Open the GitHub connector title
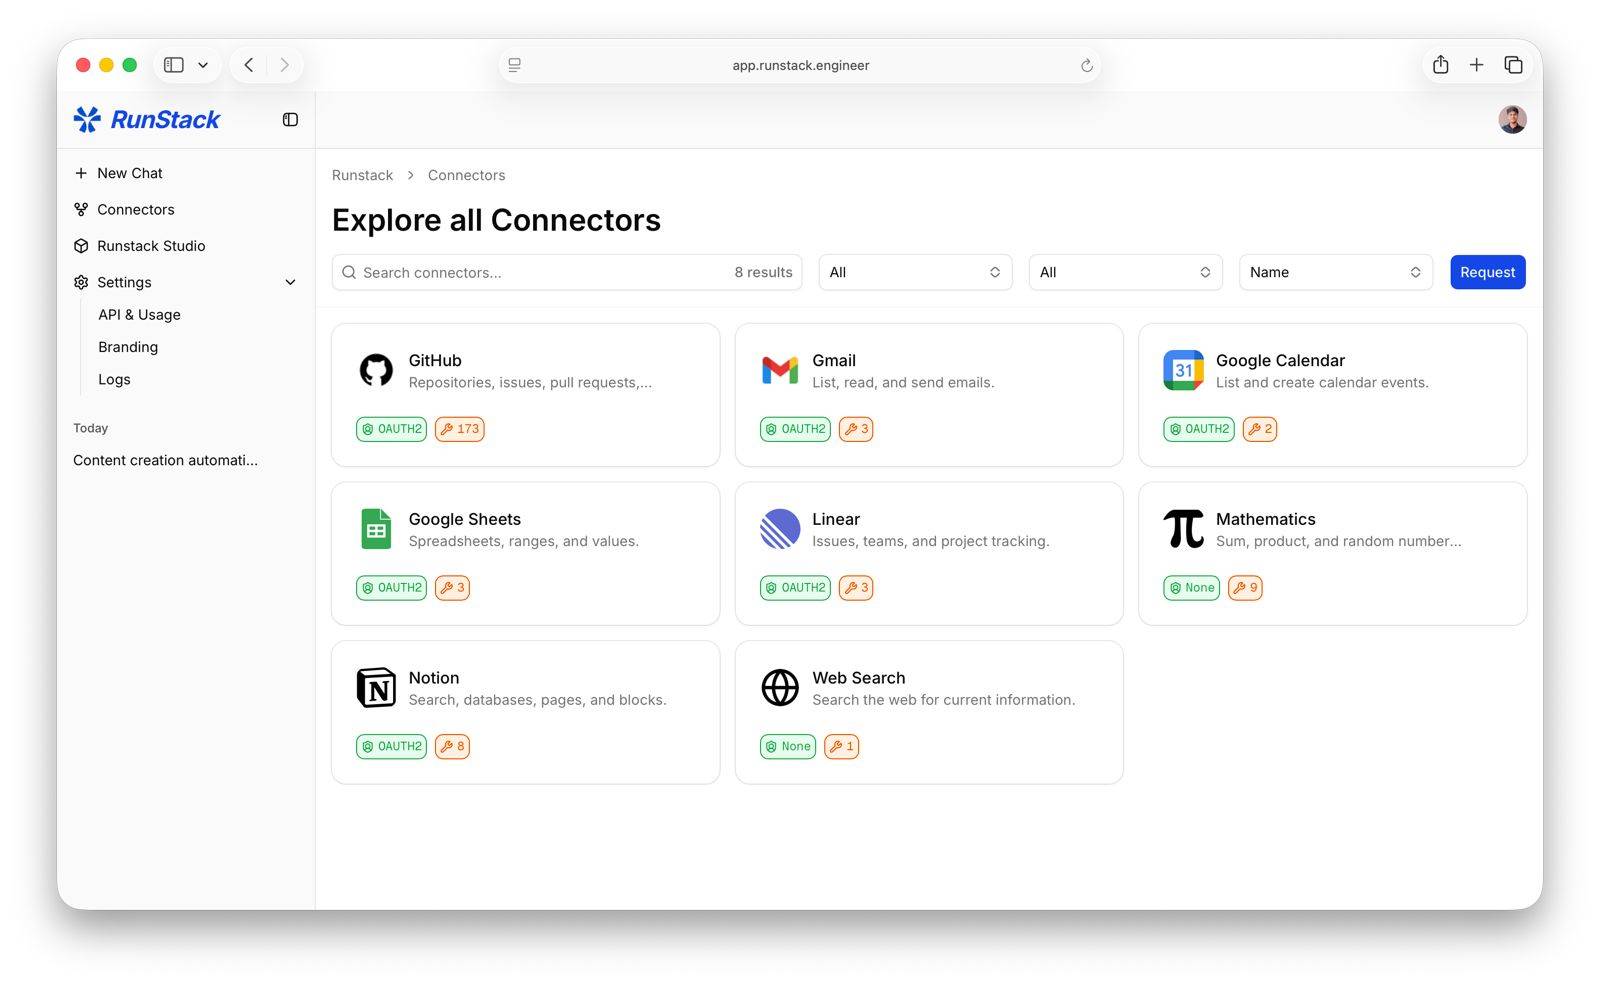The height and width of the screenshot is (985, 1600). 435,360
